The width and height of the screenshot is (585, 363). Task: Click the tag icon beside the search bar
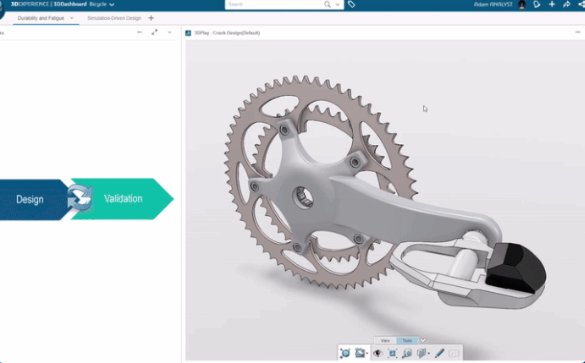[x=351, y=4]
